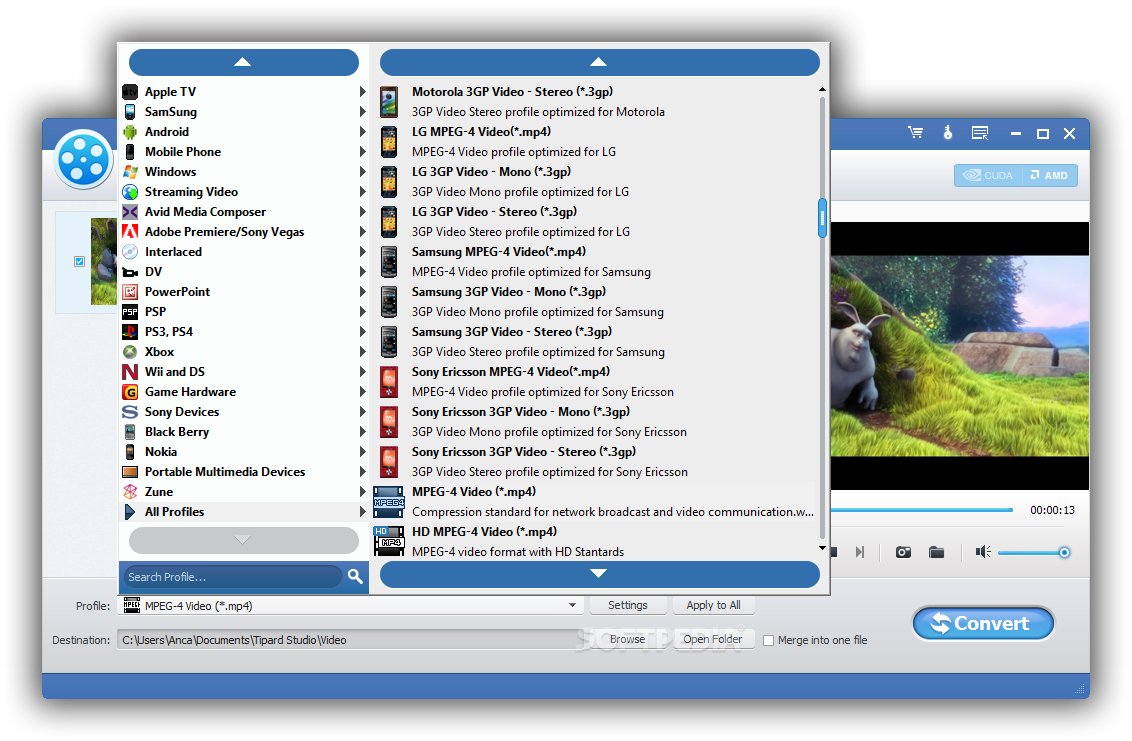Select the Apple TV category icon
The height and width of the screenshot is (741, 1132).
(x=130, y=92)
